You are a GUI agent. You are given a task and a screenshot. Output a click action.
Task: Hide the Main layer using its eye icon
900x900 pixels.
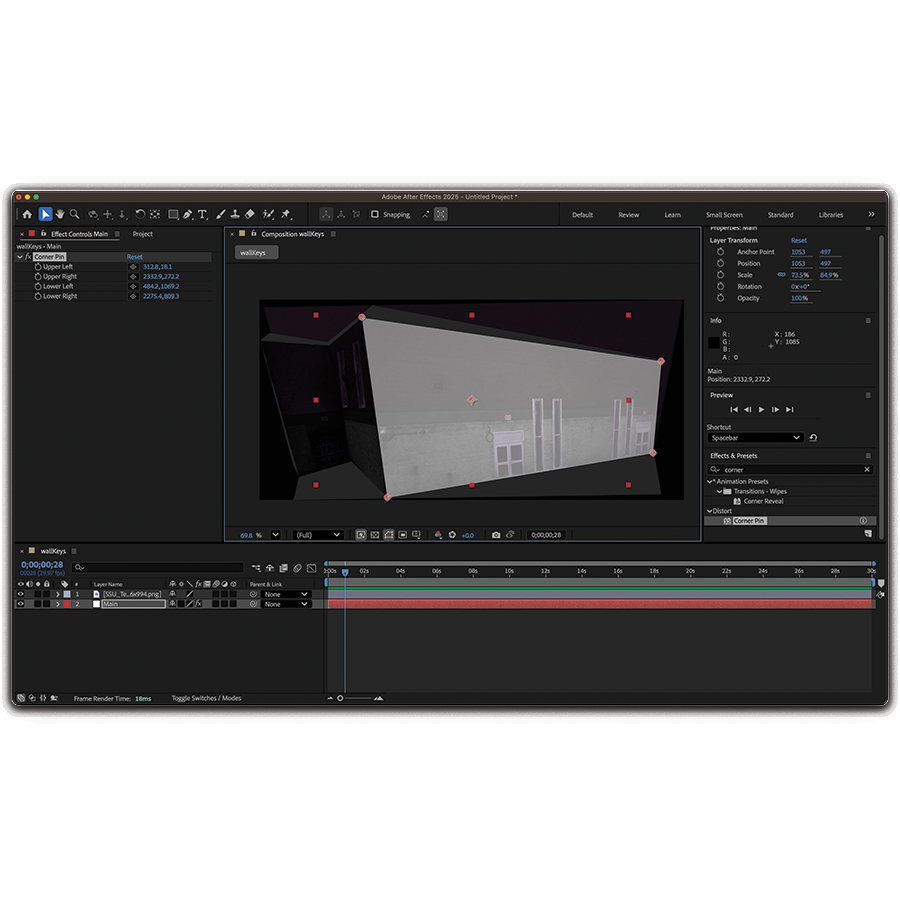click(x=20, y=604)
